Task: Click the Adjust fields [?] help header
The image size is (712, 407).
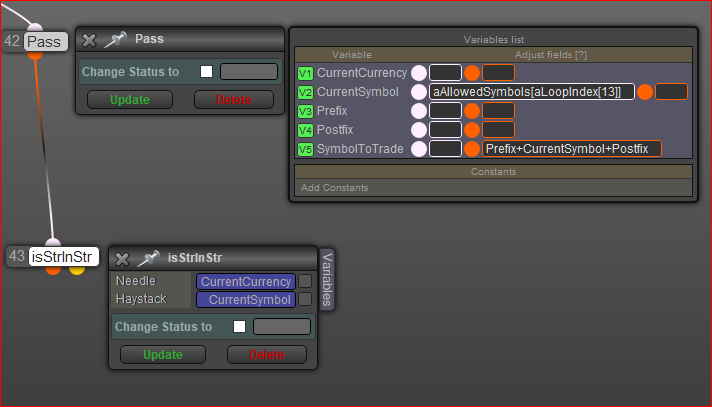Action: (550, 55)
